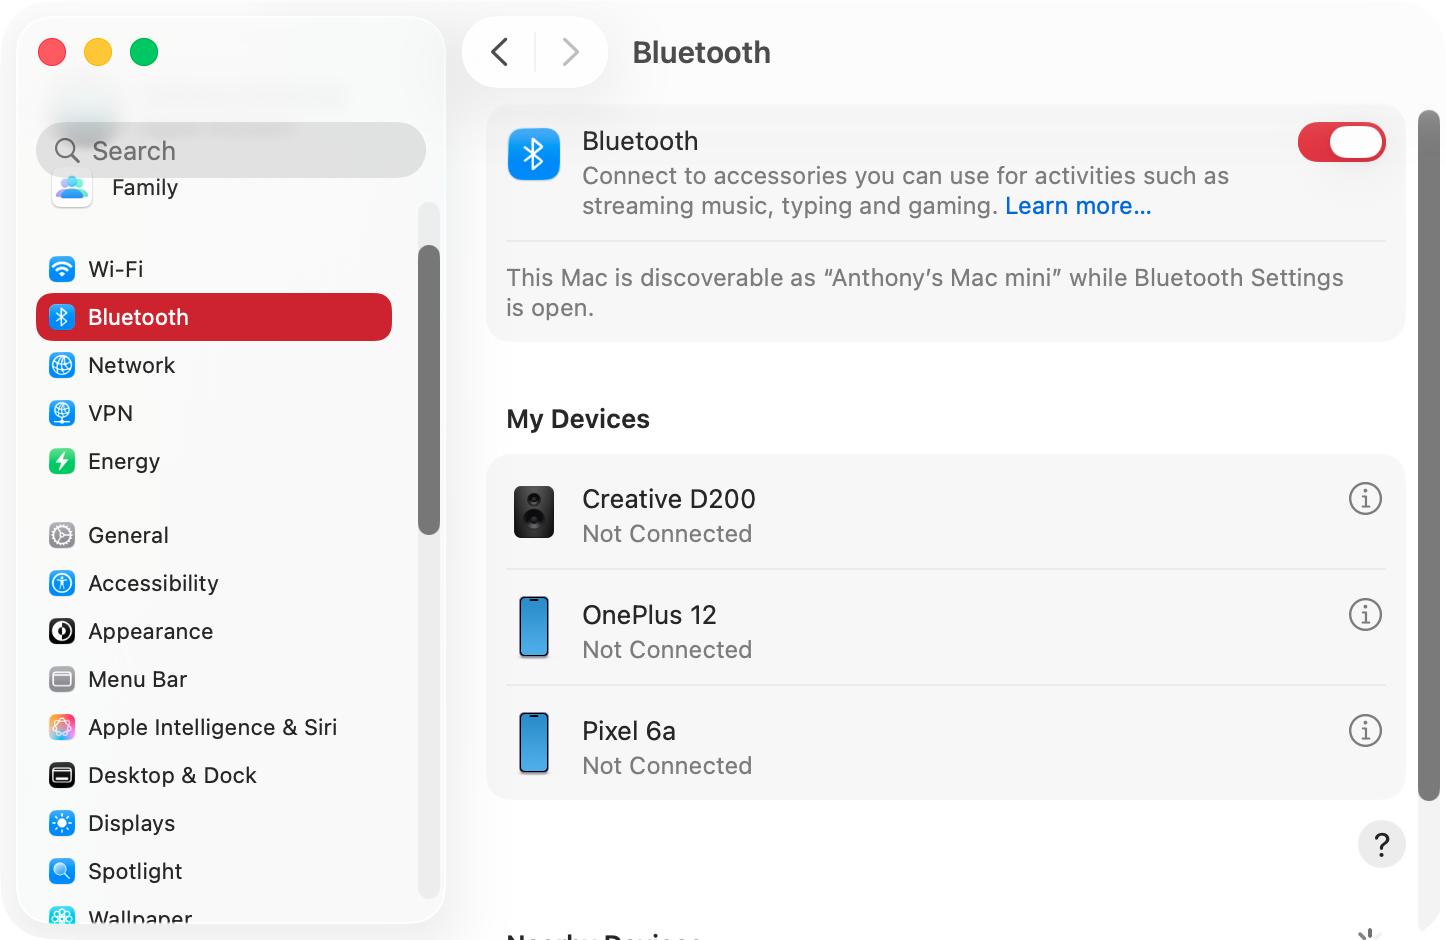Open Accessibility settings
The width and height of the screenshot is (1446, 940).
click(x=214, y=583)
